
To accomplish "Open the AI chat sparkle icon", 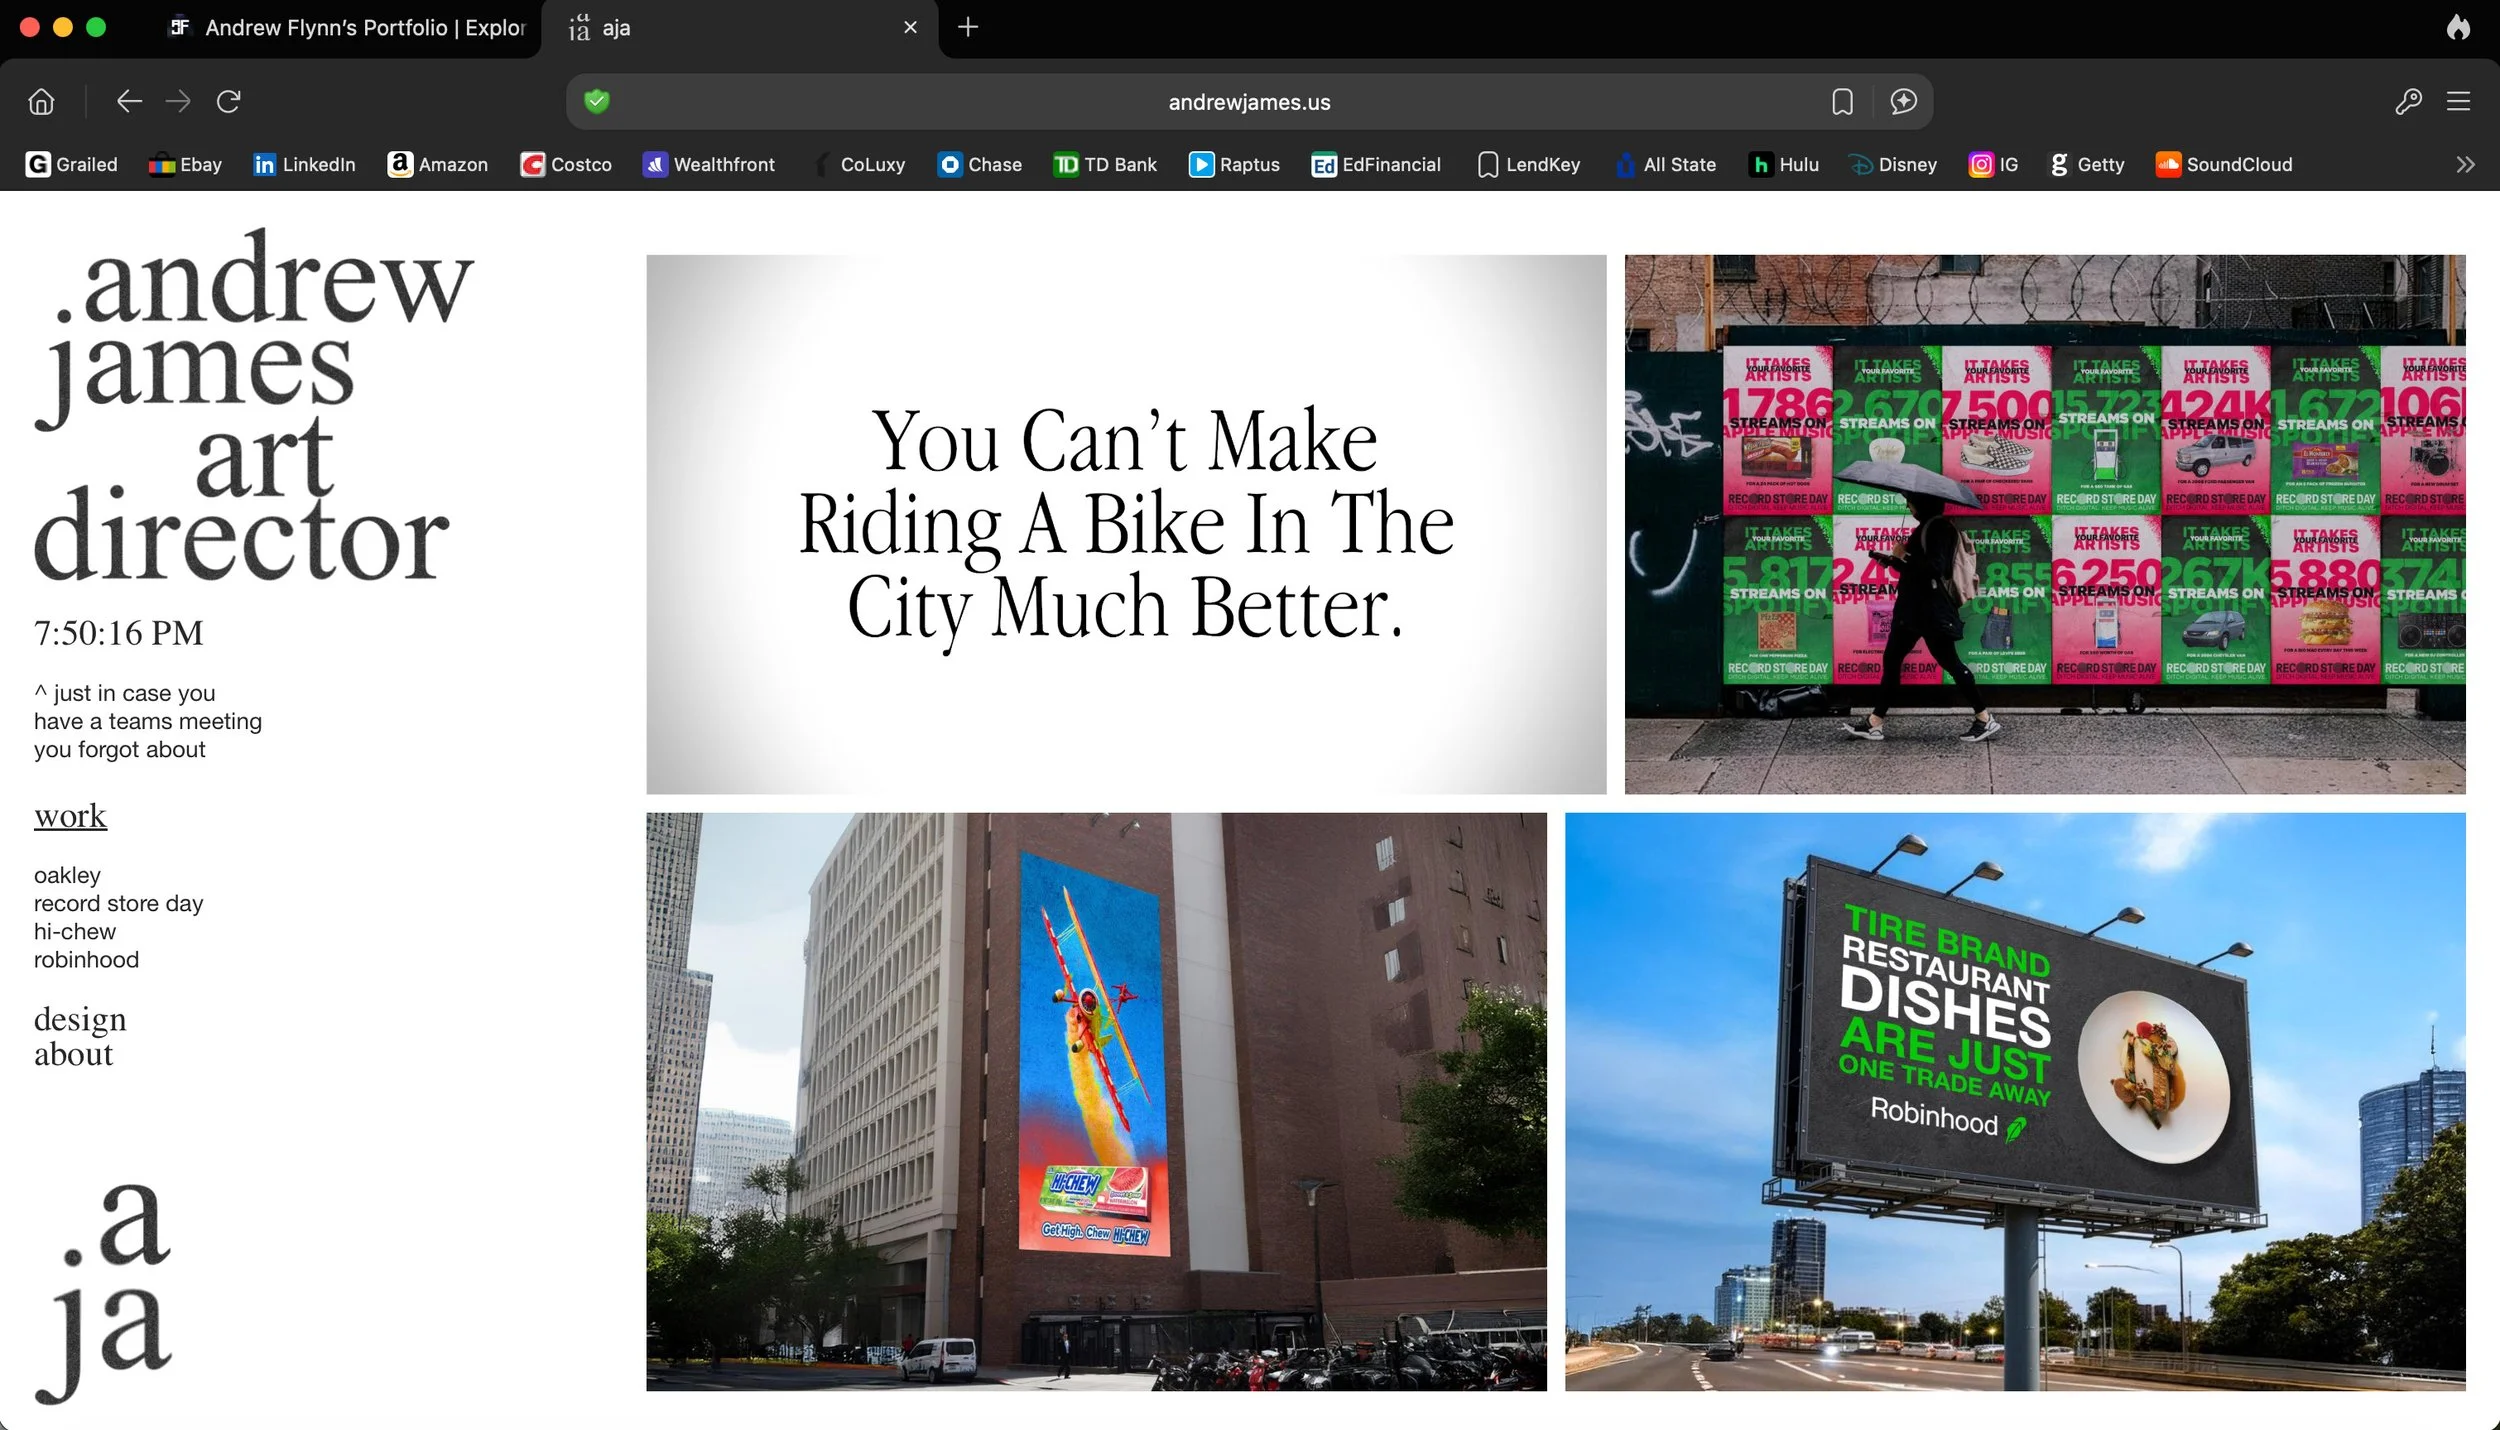I will [x=1903, y=101].
